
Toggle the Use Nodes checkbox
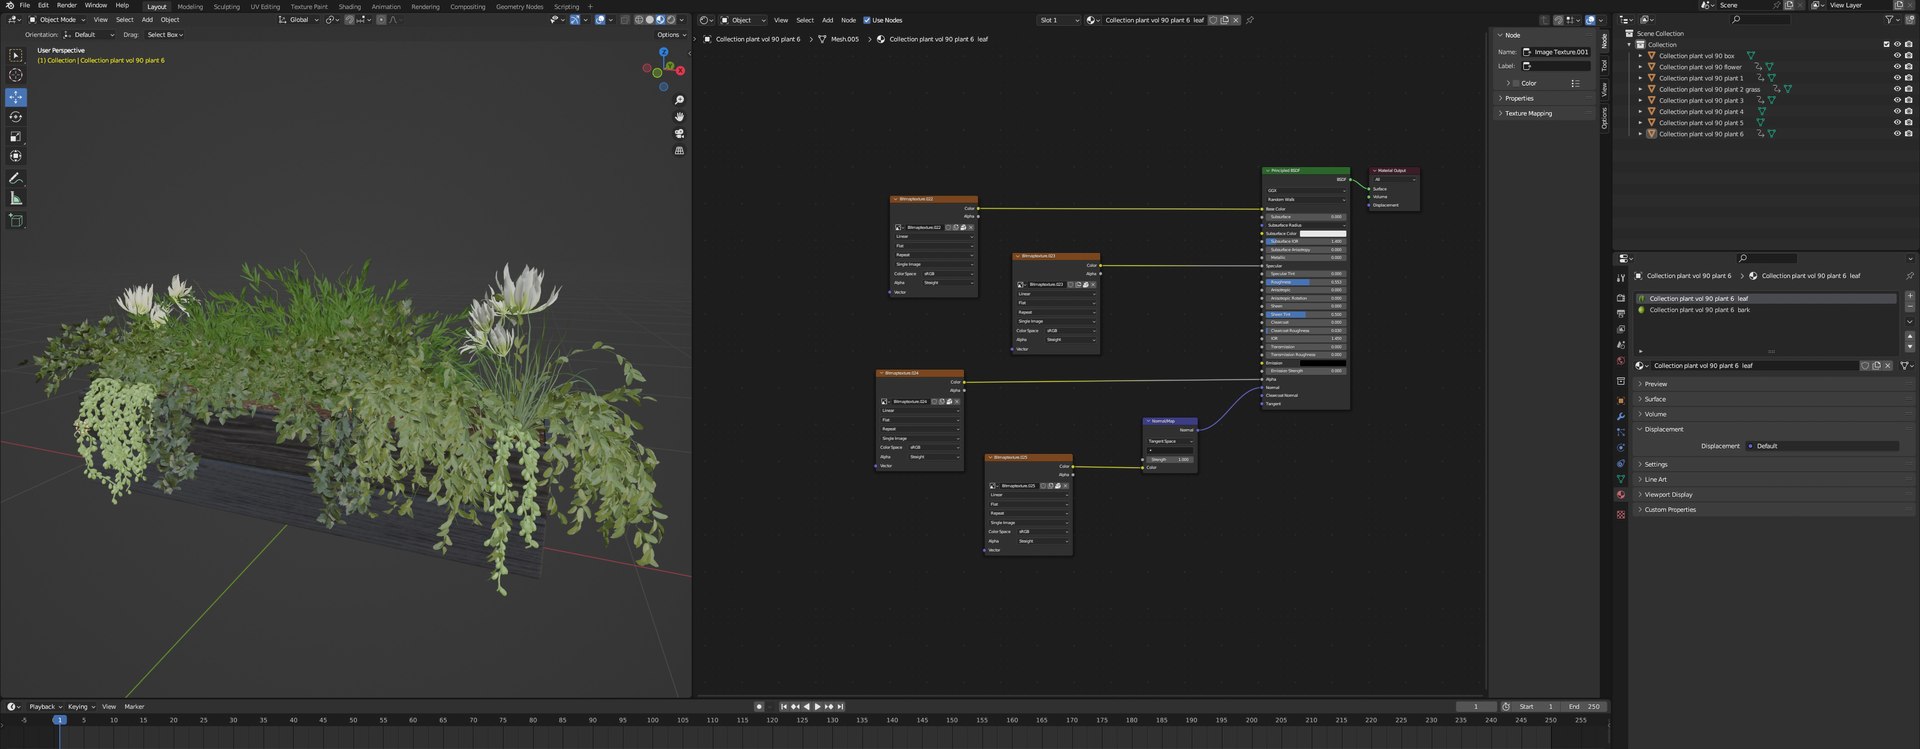867,20
